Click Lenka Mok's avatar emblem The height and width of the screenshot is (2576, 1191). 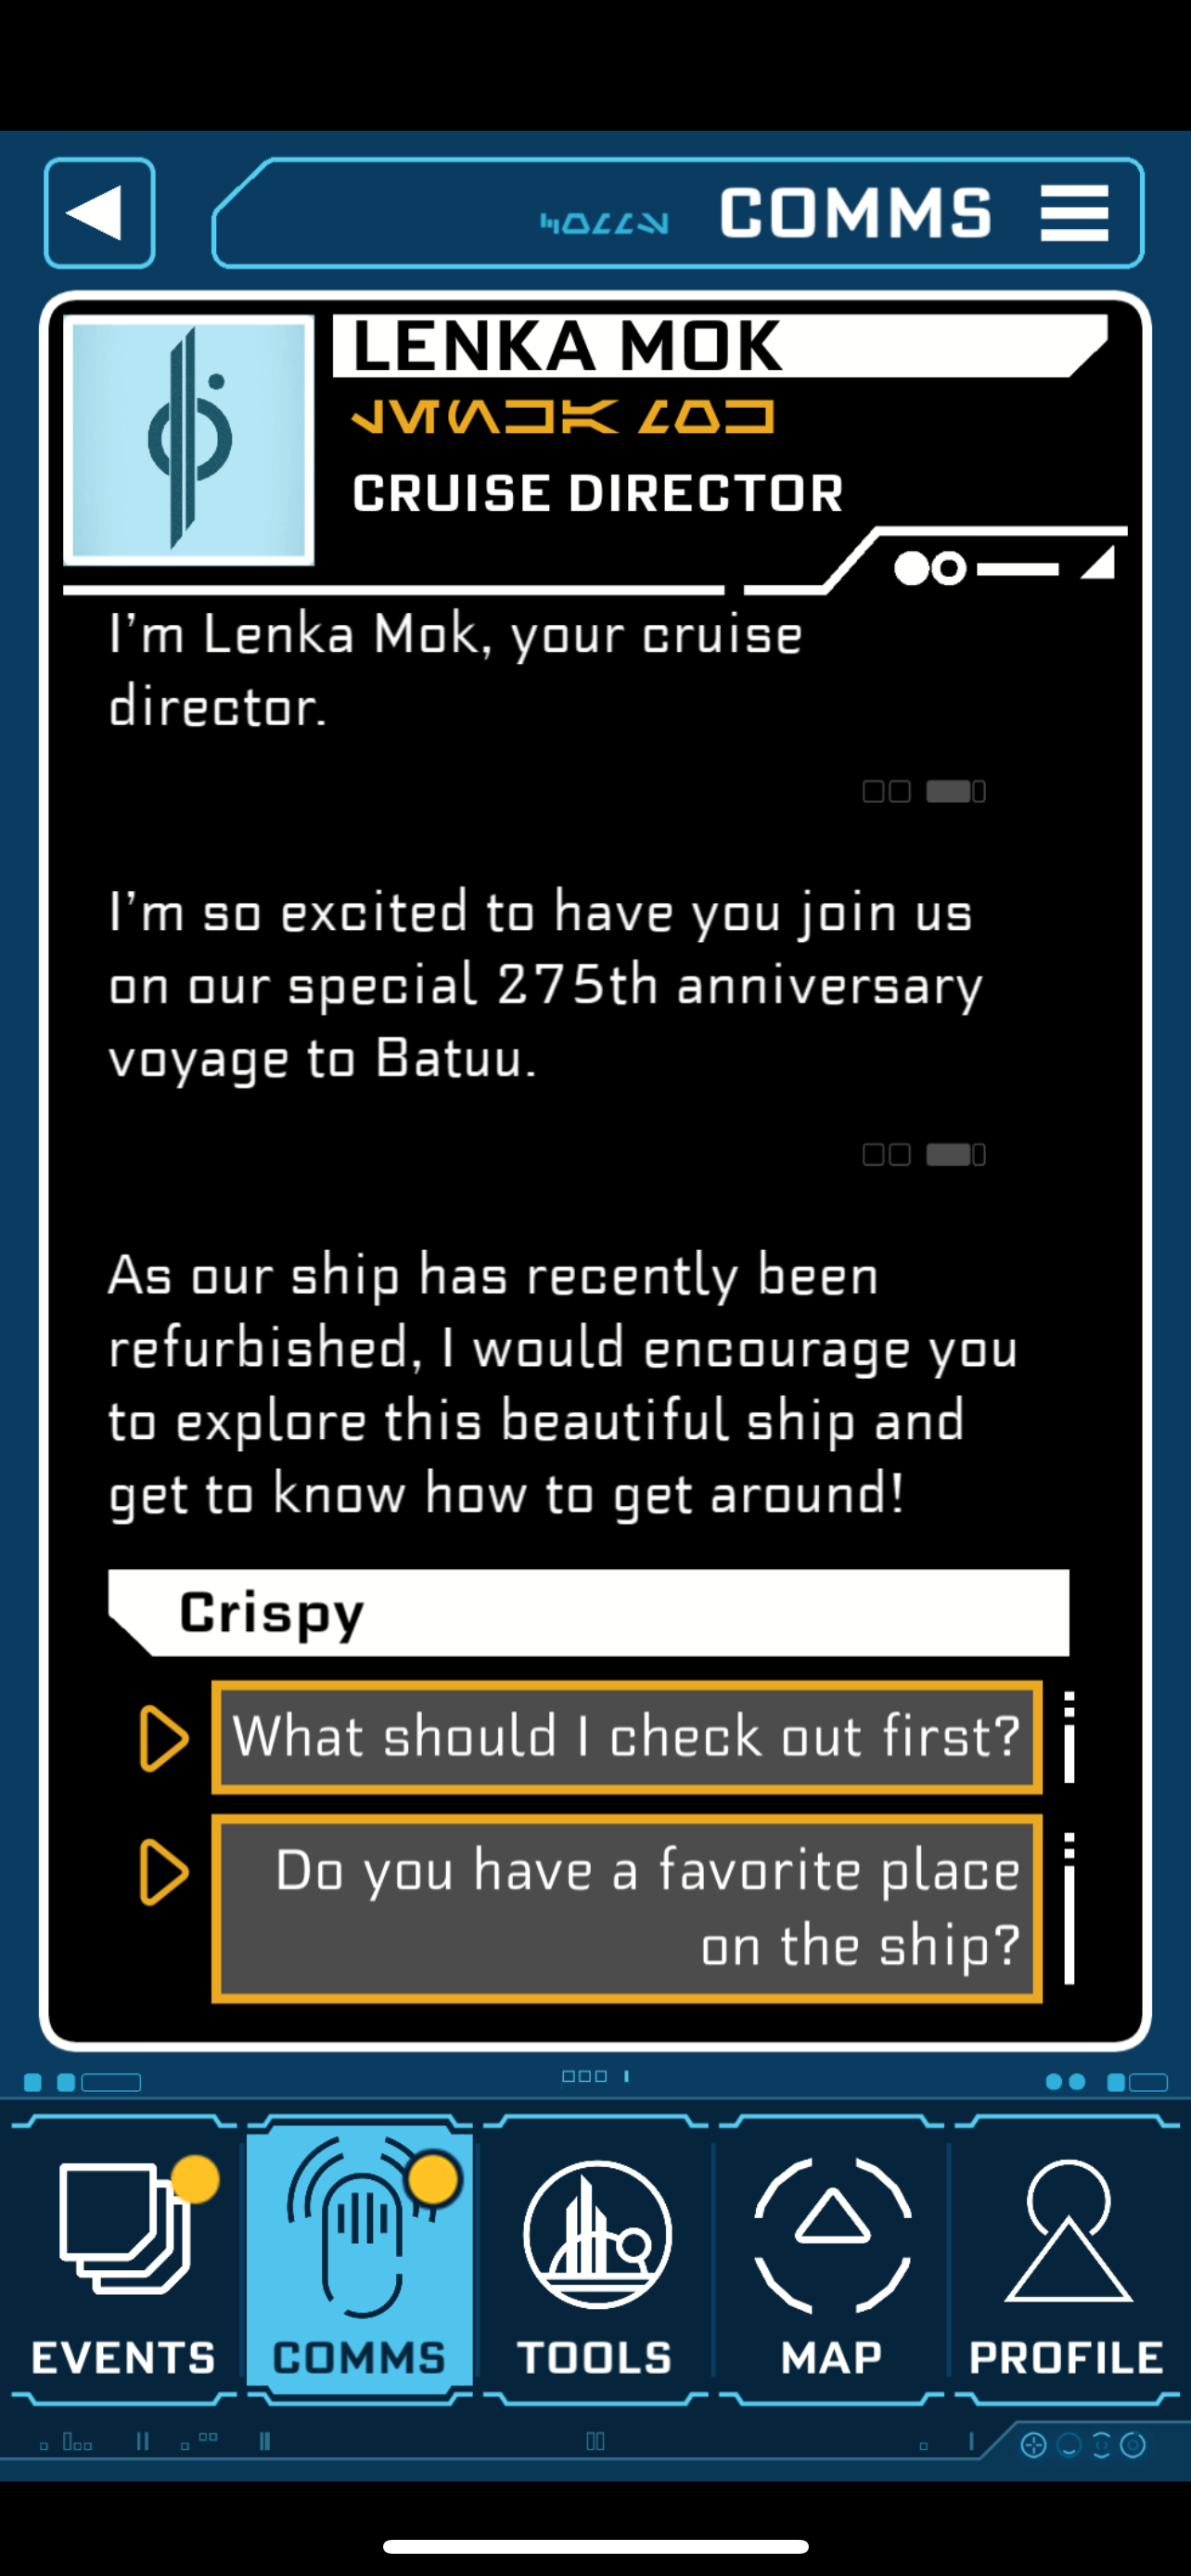[x=189, y=440]
